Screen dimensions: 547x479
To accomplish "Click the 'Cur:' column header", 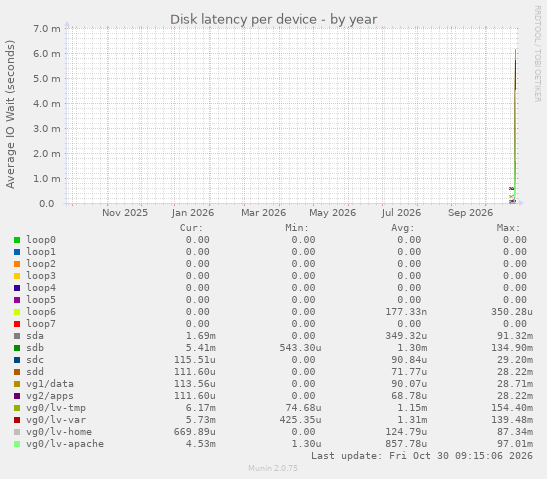I will point(191,228).
